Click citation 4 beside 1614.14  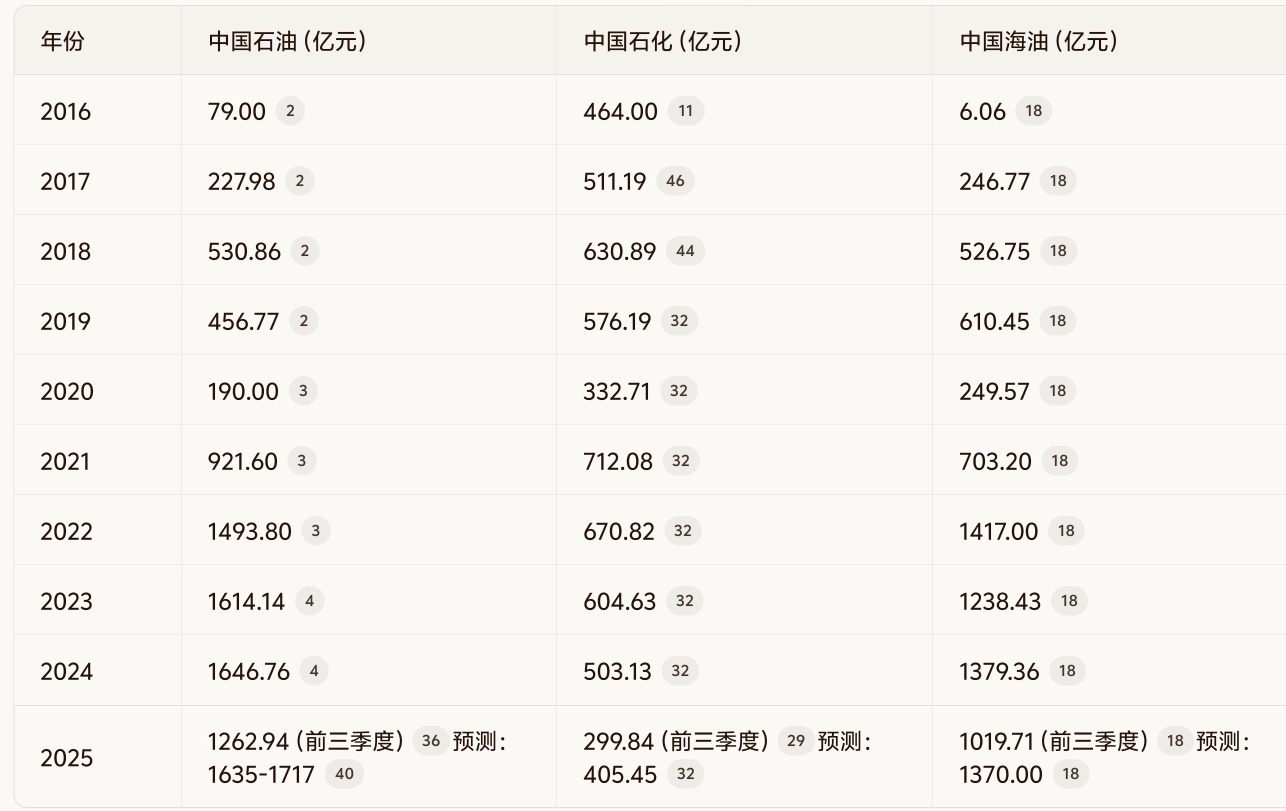[309, 601]
